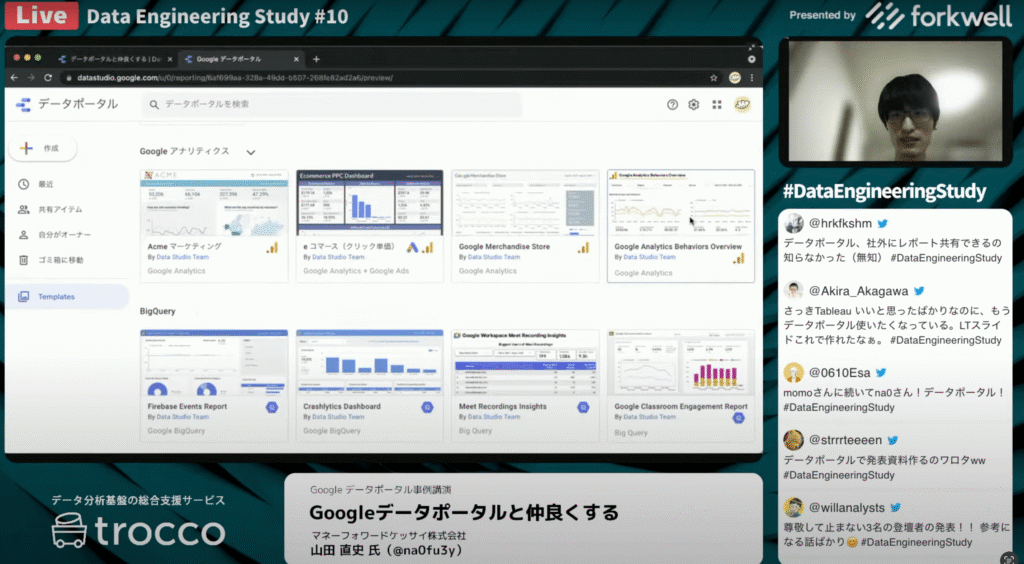
Task: Open the help icon in Data Portal header
Action: (672, 104)
